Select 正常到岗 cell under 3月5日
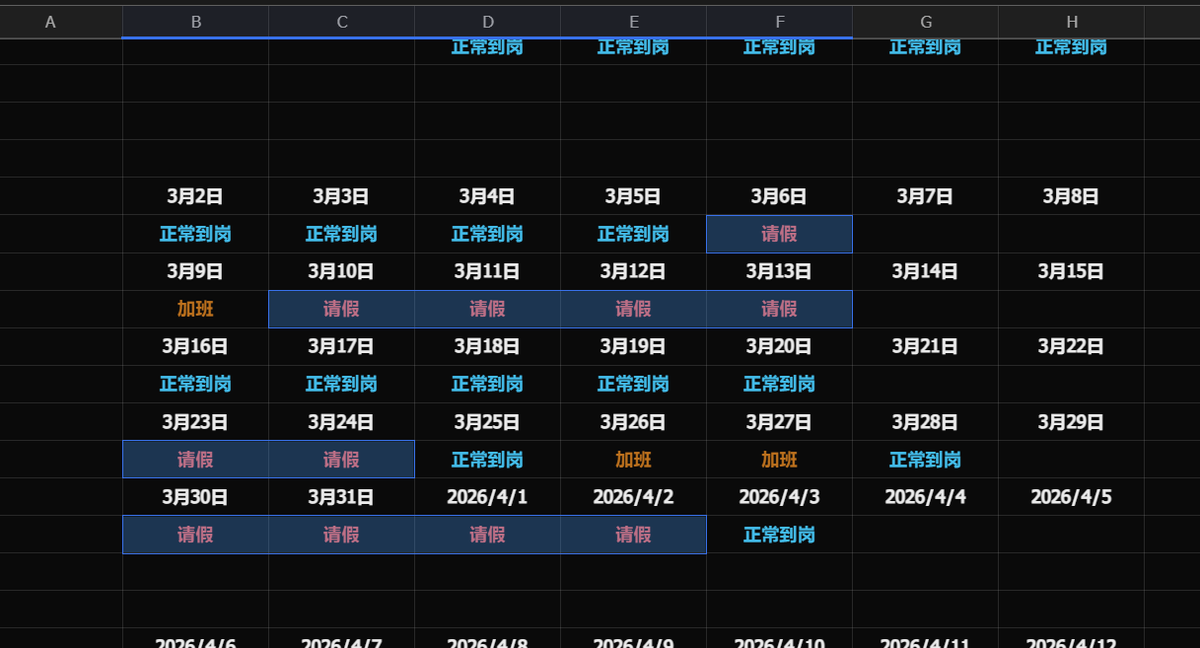The image size is (1200, 648). (634, 234)
